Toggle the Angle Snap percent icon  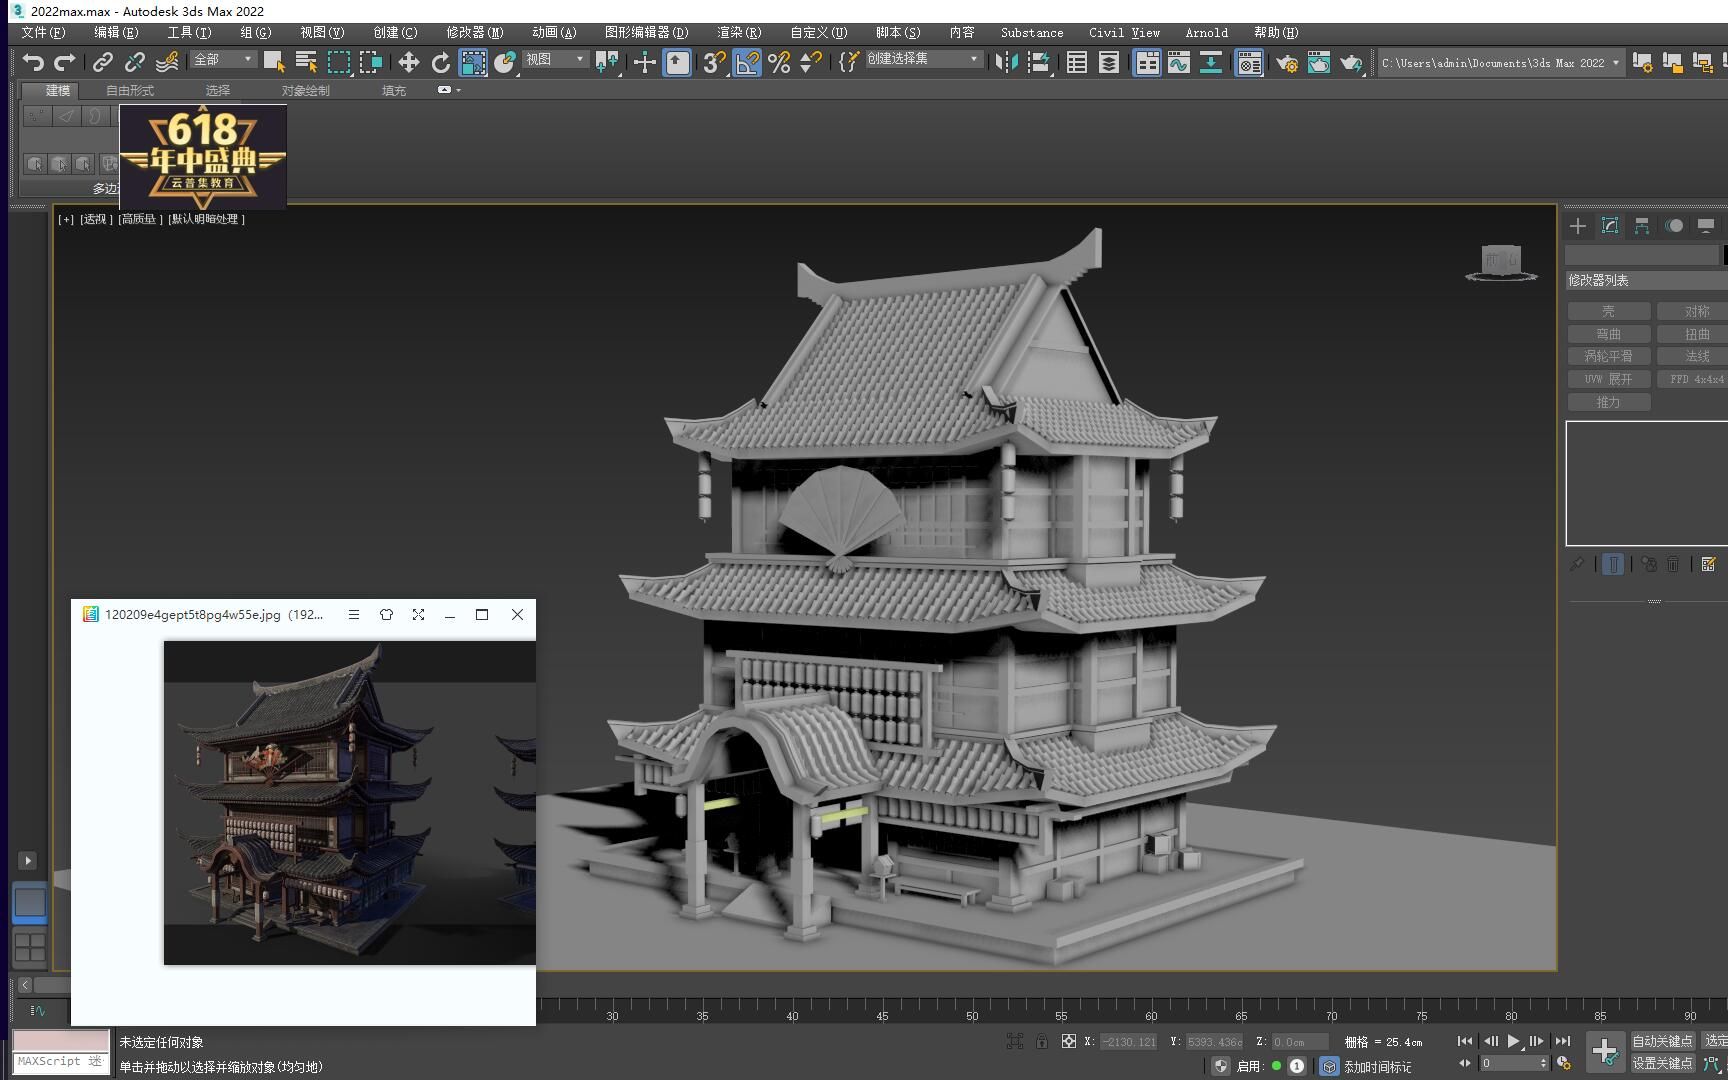779,62
